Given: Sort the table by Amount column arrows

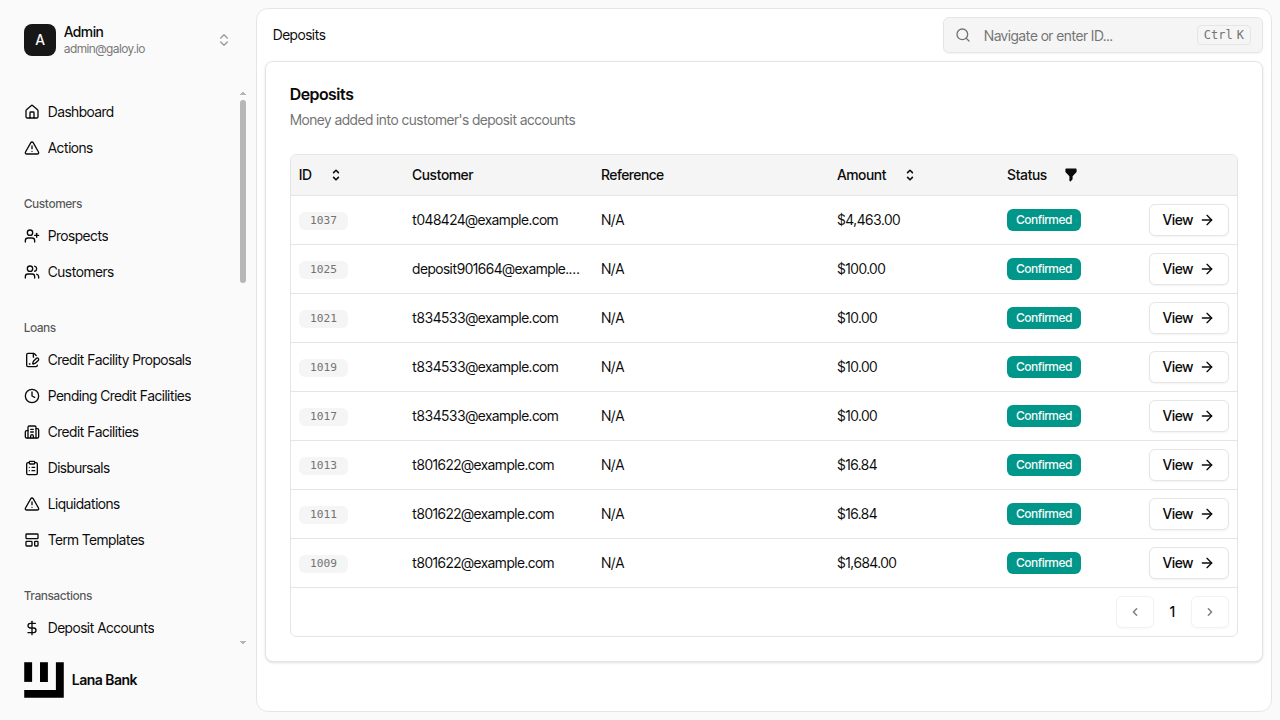Looking at the screenshot, I should click(x=910, y=175).
